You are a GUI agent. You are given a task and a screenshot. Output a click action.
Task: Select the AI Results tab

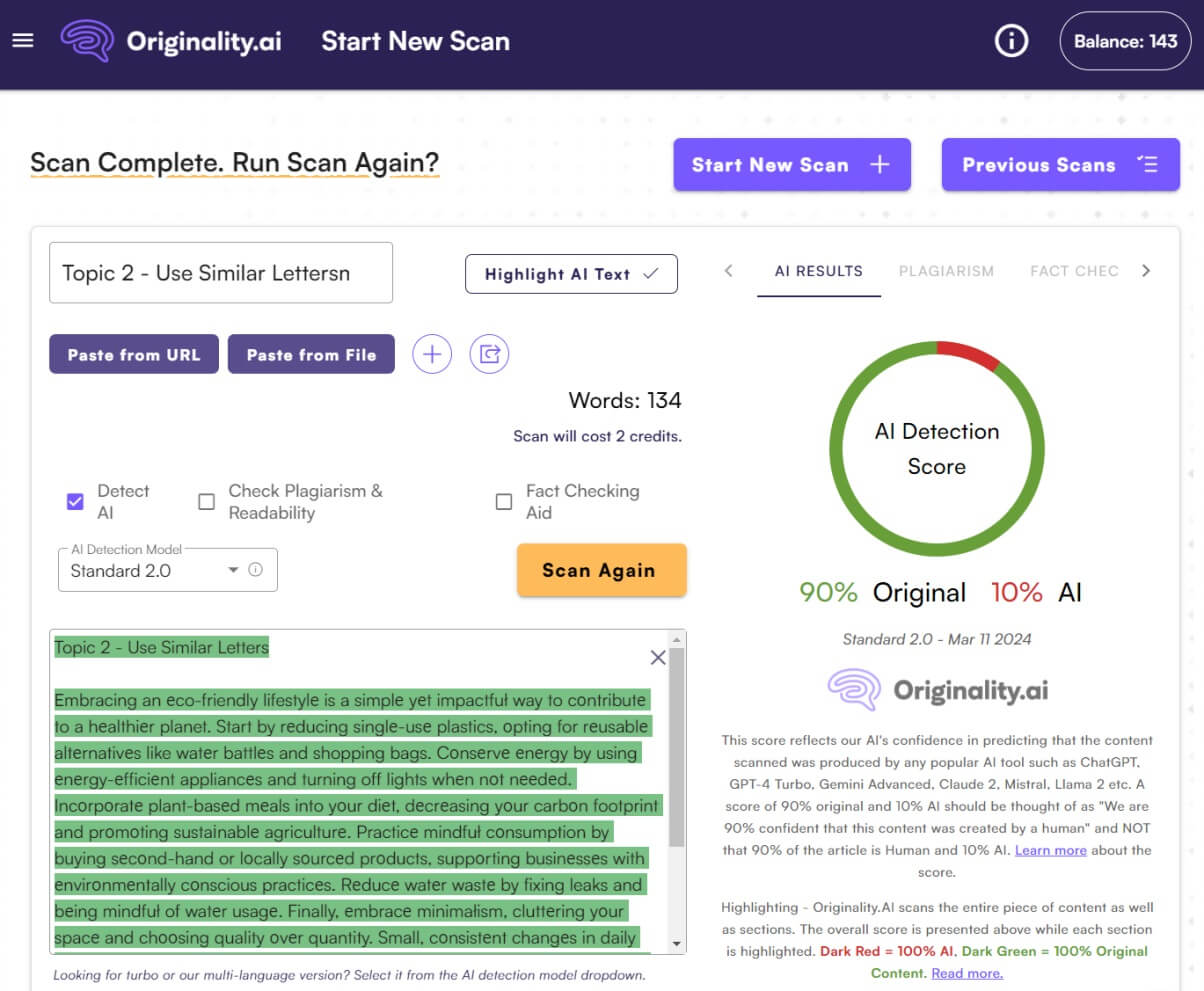click(x=818, y=271)
